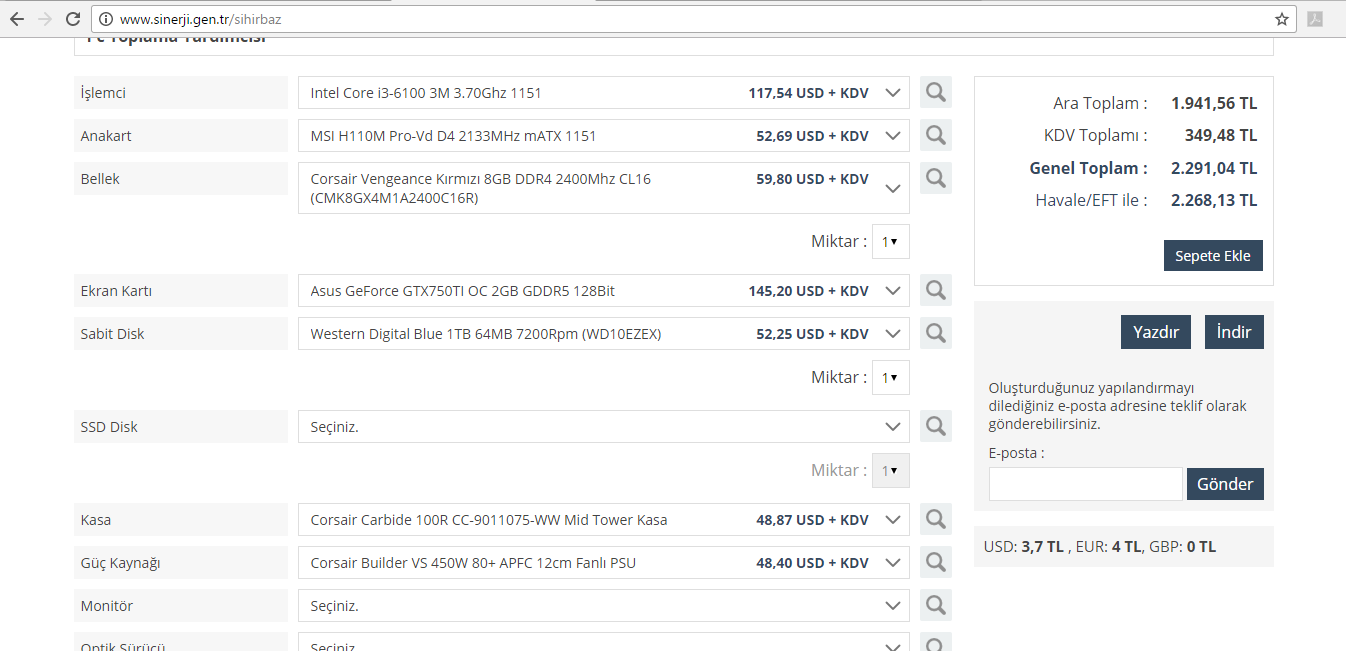The height and width of the screenshot is (651, 1346).
Task: Click the Anakart label
Action: (x=106, y=136)
